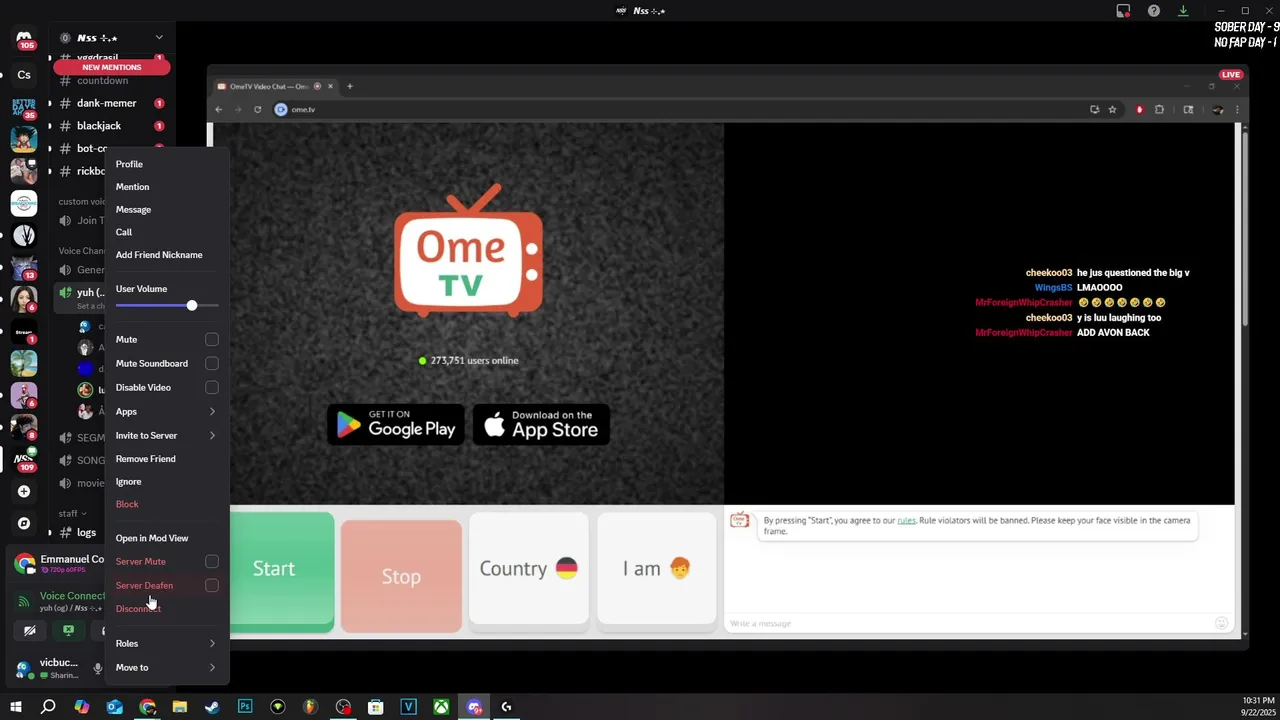This screenshot has height=720, width=1280.
Task: Open Xbox app from the taskbar
Action: 441,707
